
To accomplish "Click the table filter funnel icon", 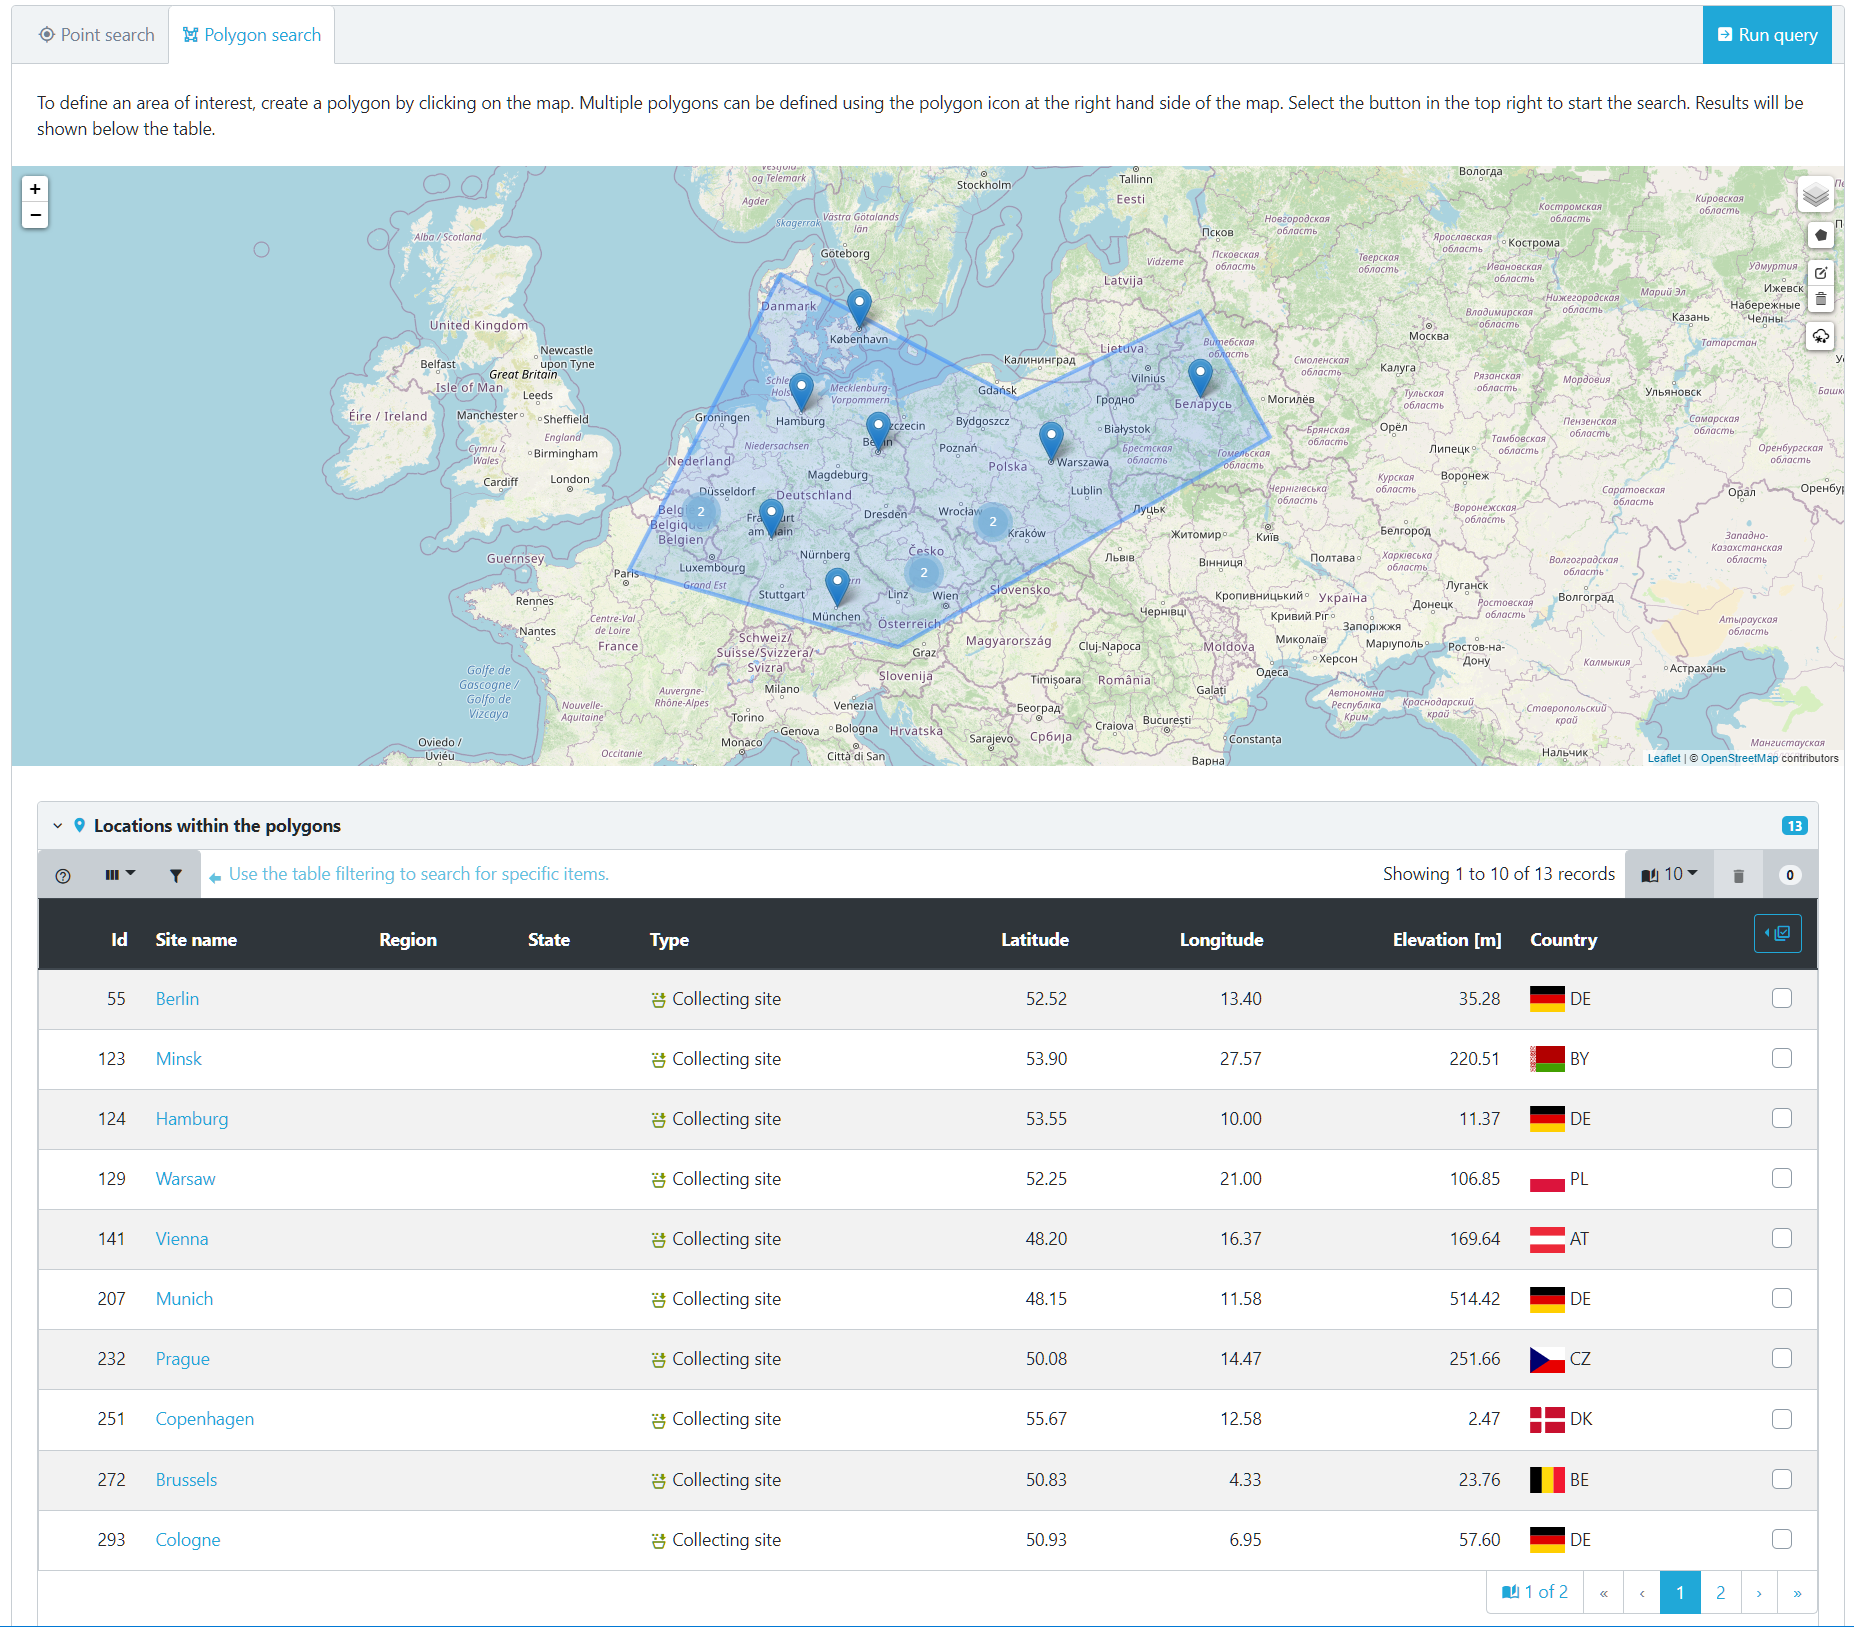I will tap(176, 875).
